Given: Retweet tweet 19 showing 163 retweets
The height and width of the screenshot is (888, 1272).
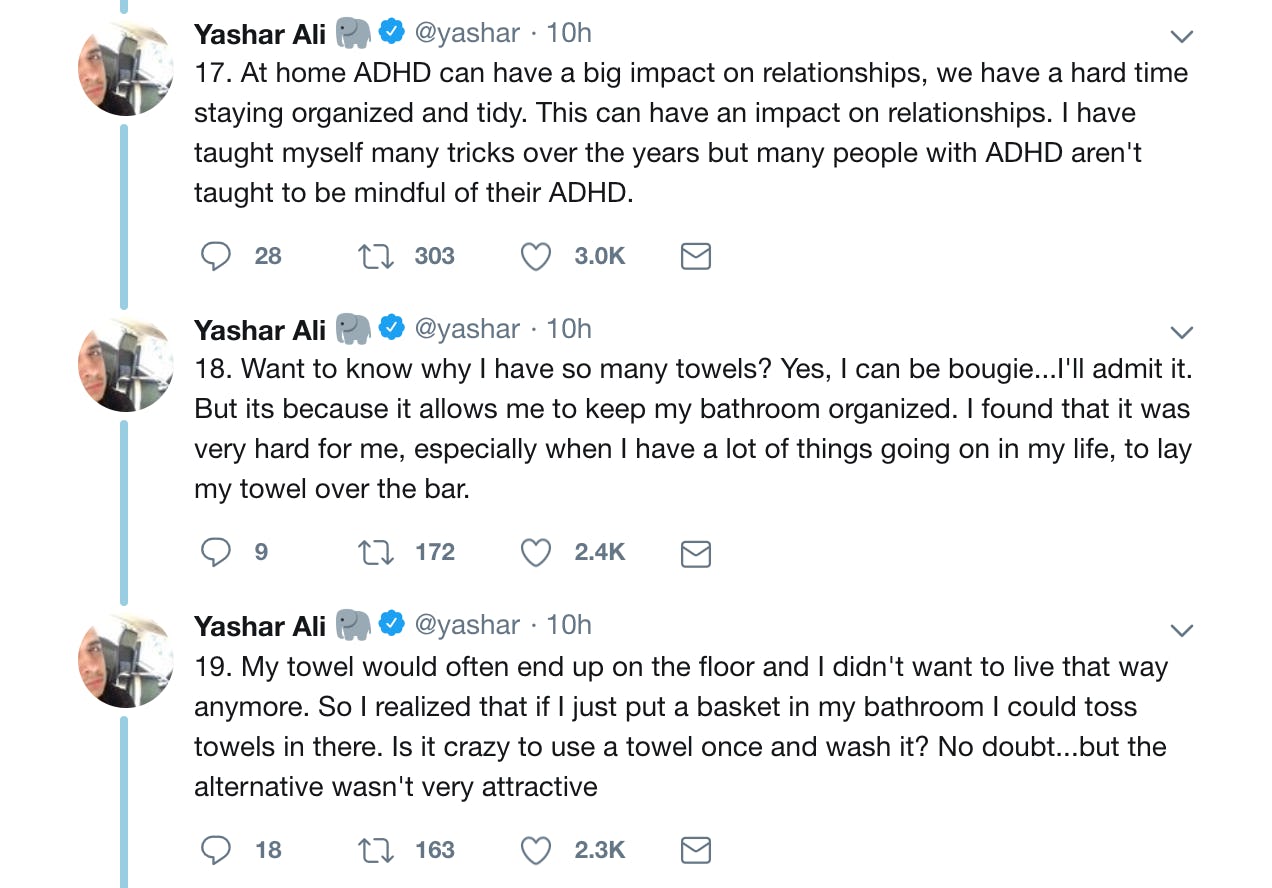Looking at the screenshot, I should [375, 850].
